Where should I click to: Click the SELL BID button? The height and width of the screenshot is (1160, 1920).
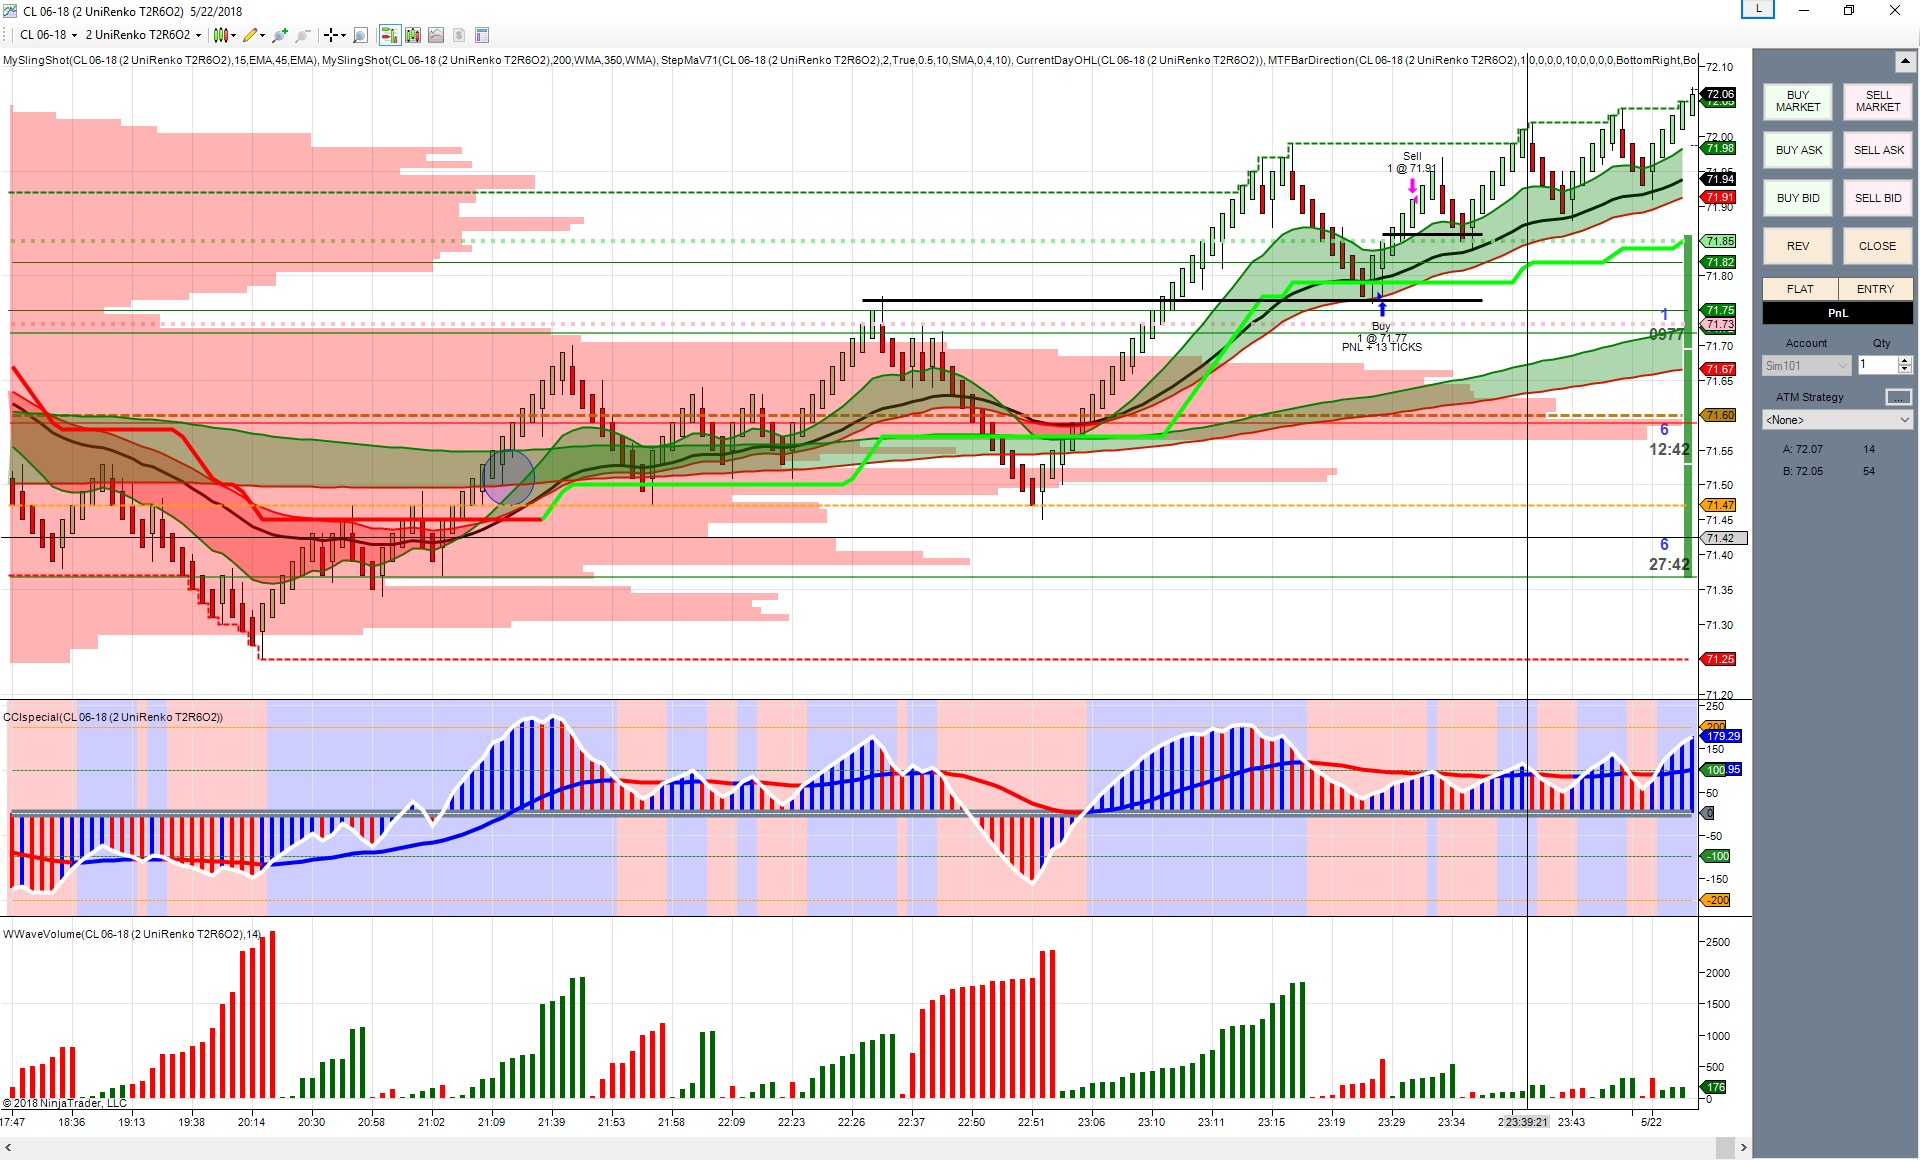[x=1877, y=198]
